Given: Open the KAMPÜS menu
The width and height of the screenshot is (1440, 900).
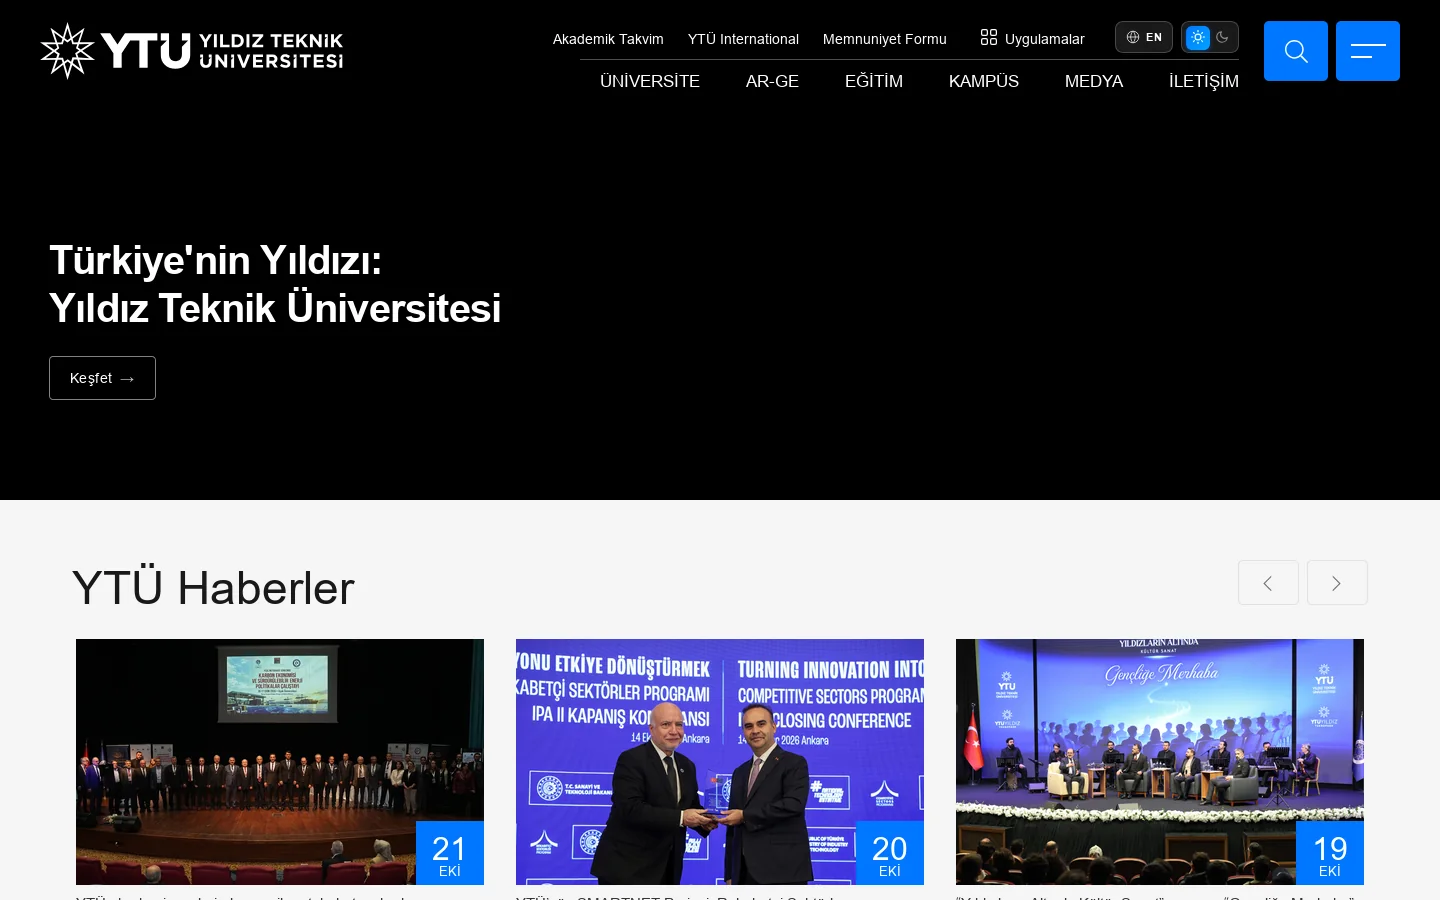Looking at the screenshot, I should (x=984, y=81).
